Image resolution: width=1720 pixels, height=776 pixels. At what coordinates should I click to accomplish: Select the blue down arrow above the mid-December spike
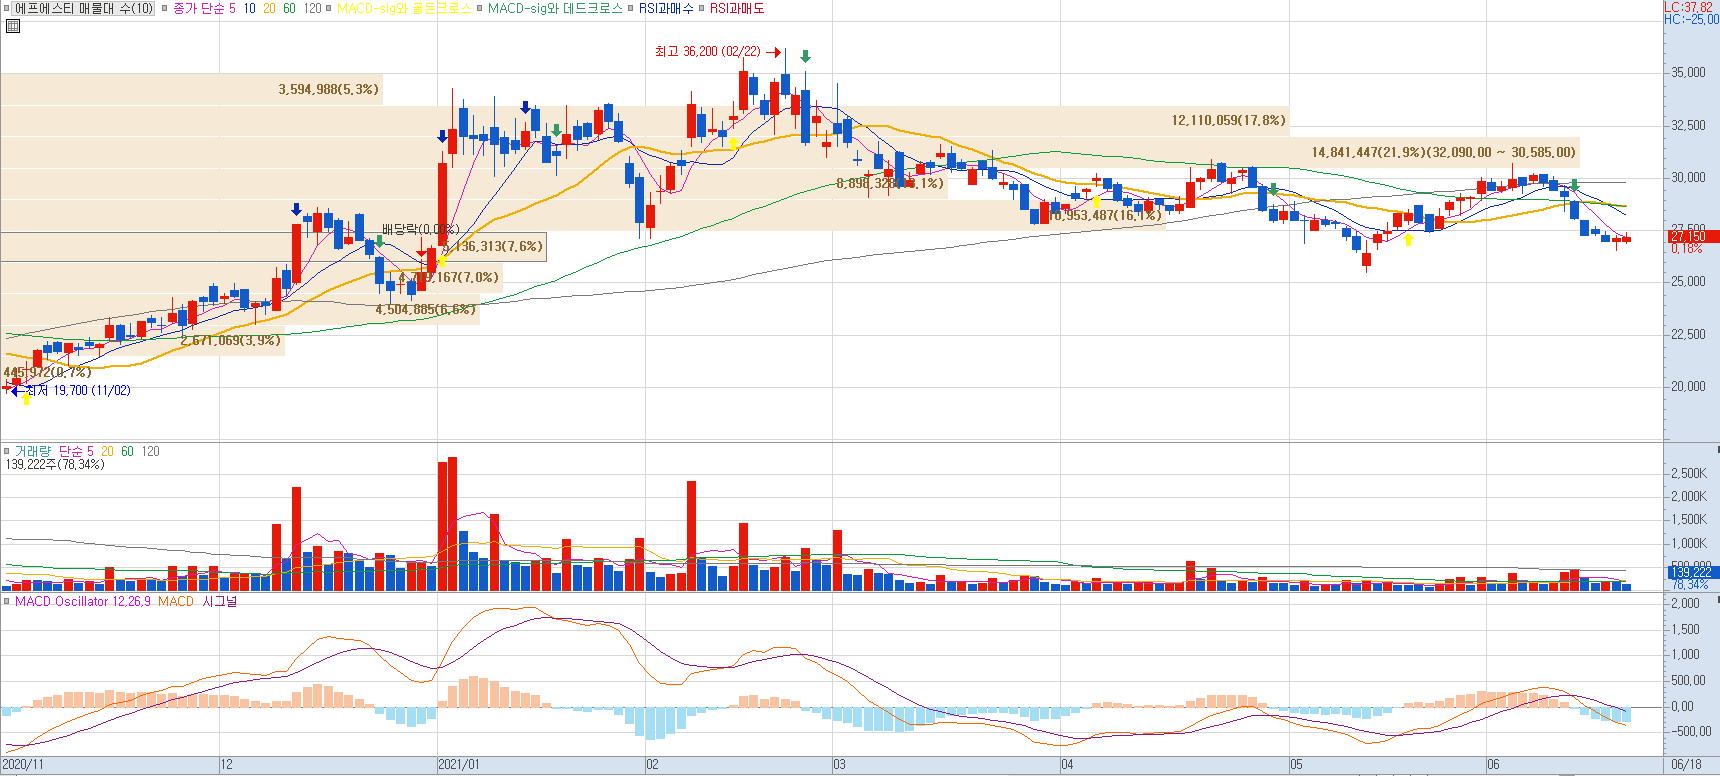[296, 209]
